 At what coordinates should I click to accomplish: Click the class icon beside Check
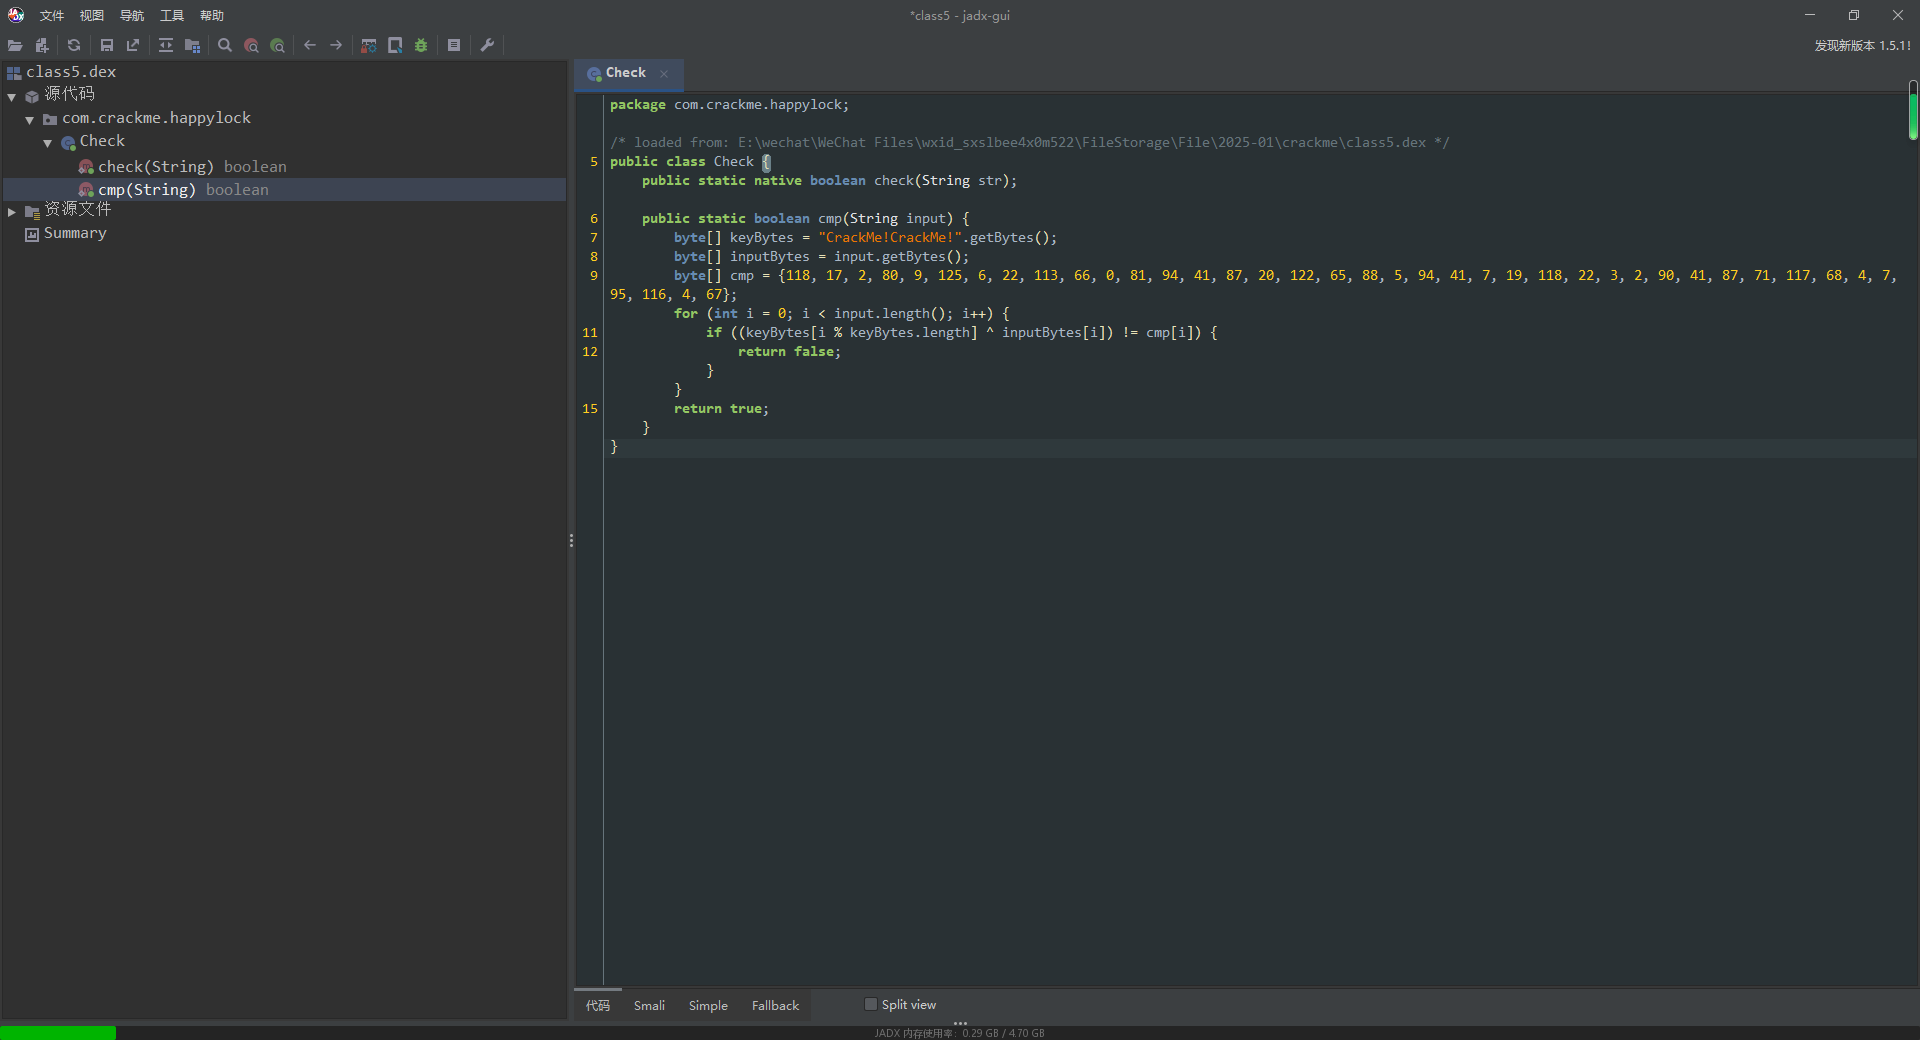point(68,143)
